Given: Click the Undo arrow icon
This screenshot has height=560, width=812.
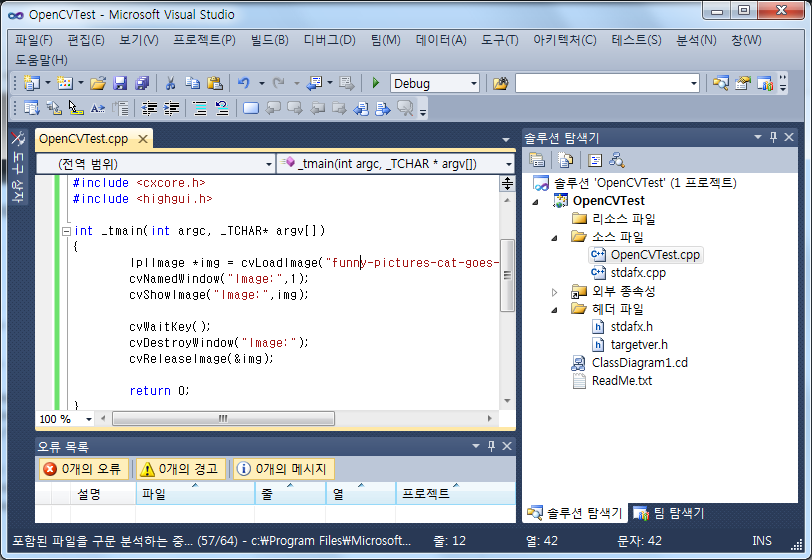Looking at the screenshot, I should pos(243,83).
